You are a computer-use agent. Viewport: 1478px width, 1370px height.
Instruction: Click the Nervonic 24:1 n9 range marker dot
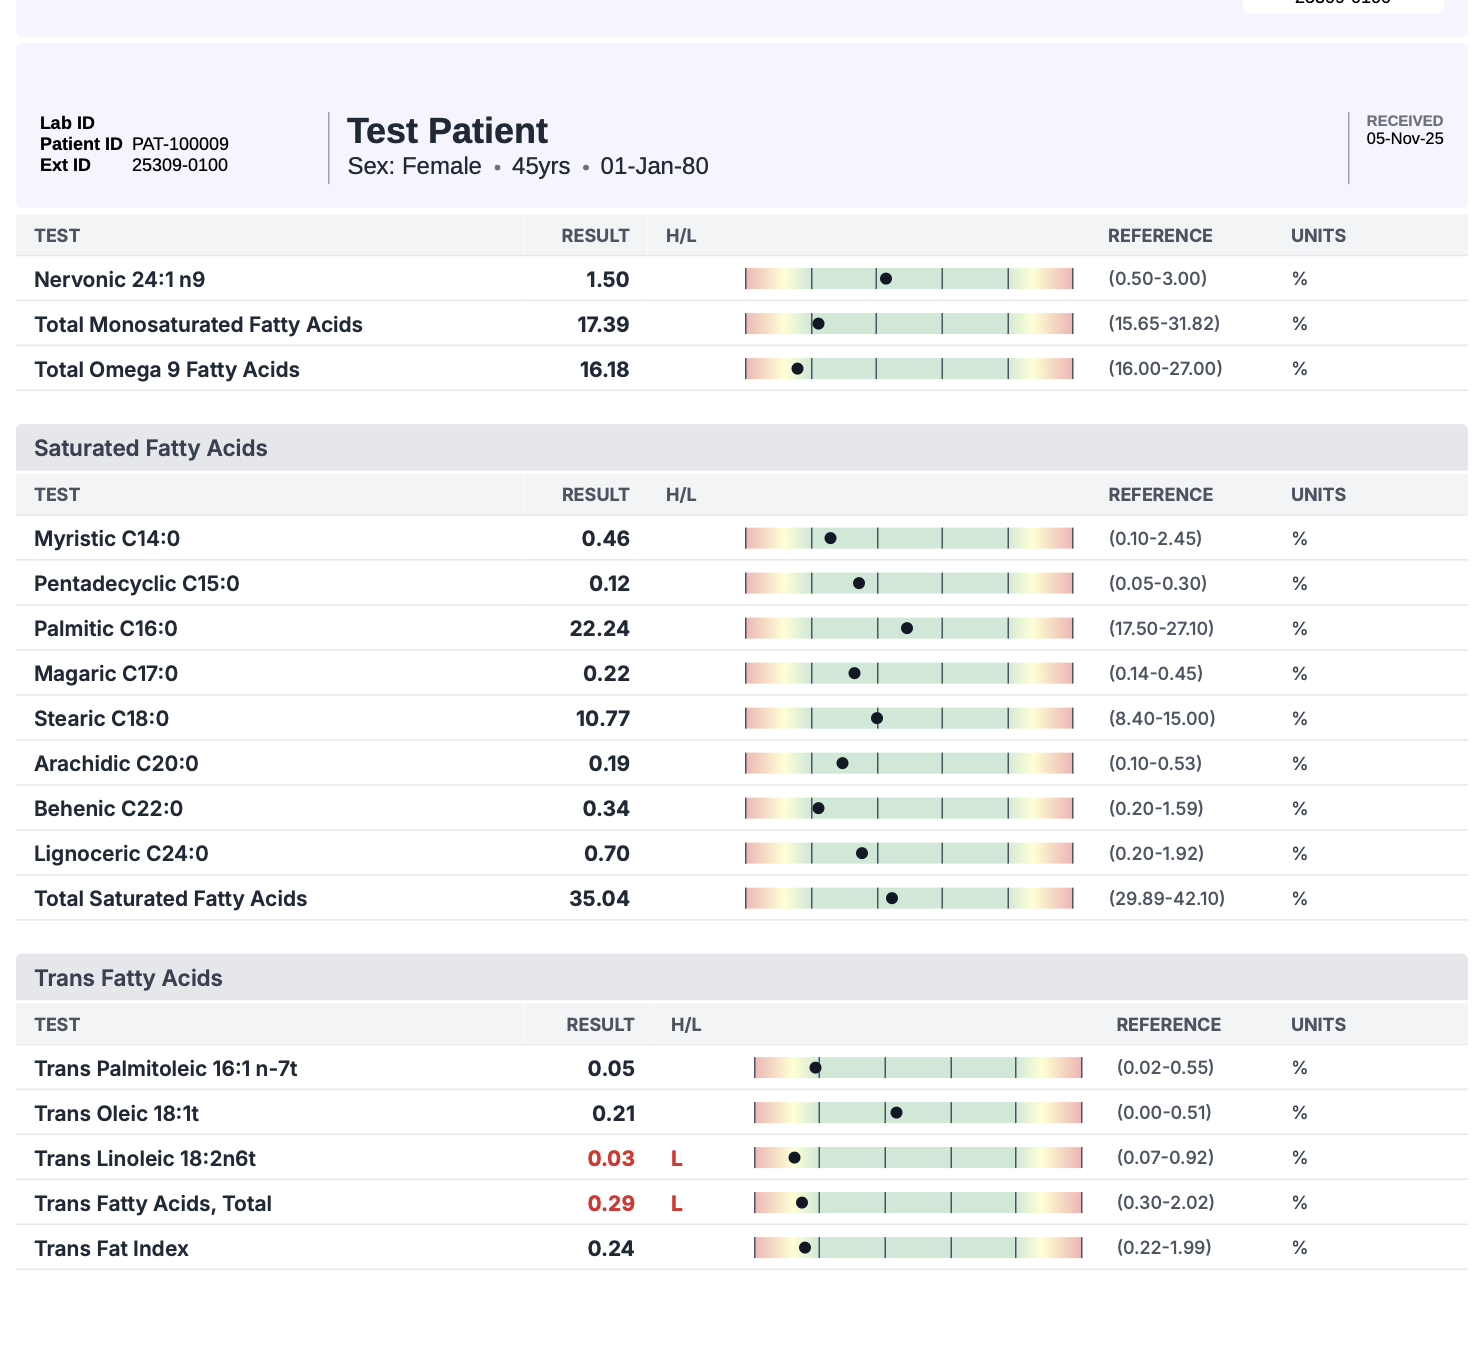point(886,279)
